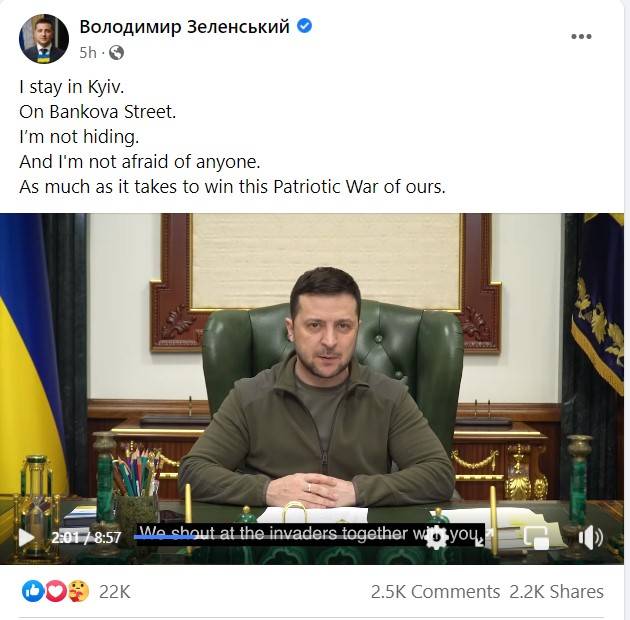Open the 5h post timestamp
Viewport: 630px width, 620px height.
(x=88, y=53)
